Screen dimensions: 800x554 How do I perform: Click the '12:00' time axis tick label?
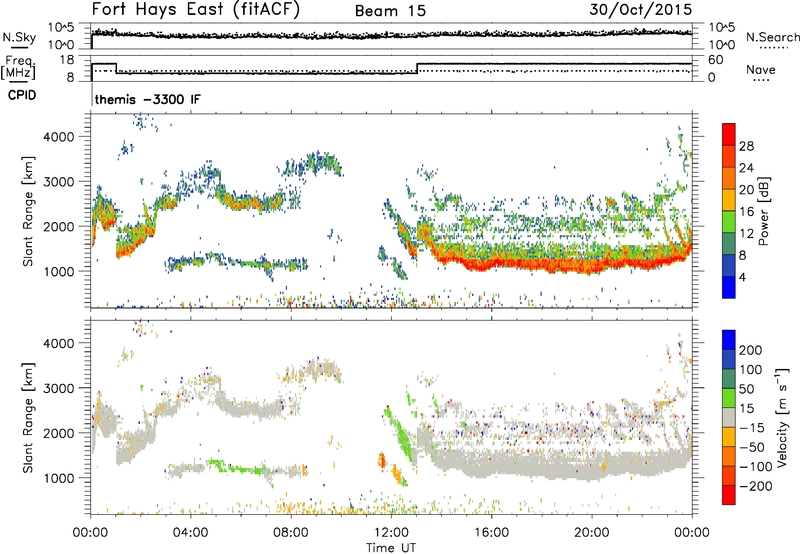point(391,533)
